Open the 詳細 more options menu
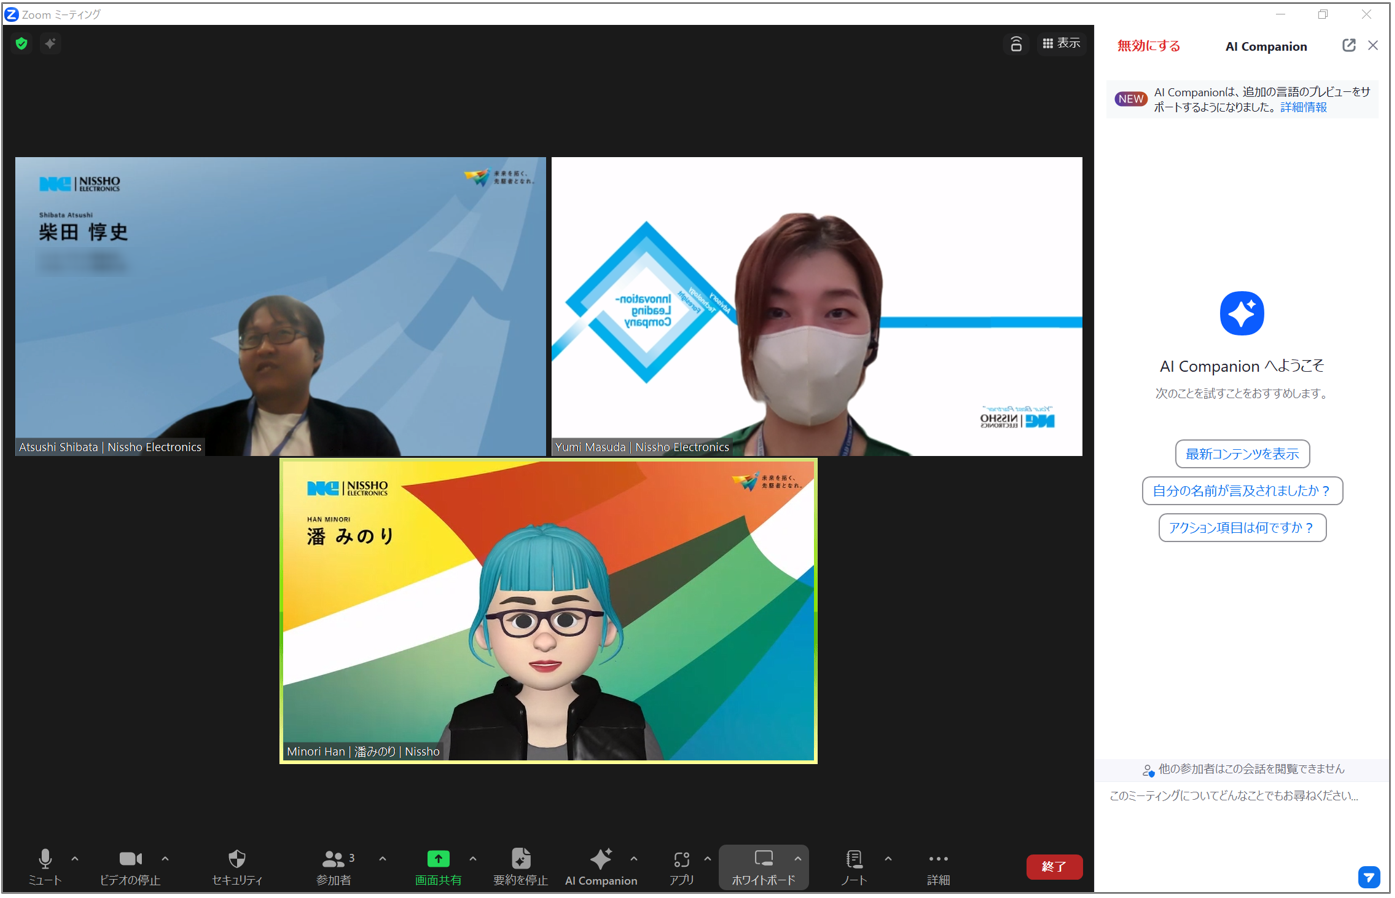This screenshot has width=1395, height=898. click(938, 867)
